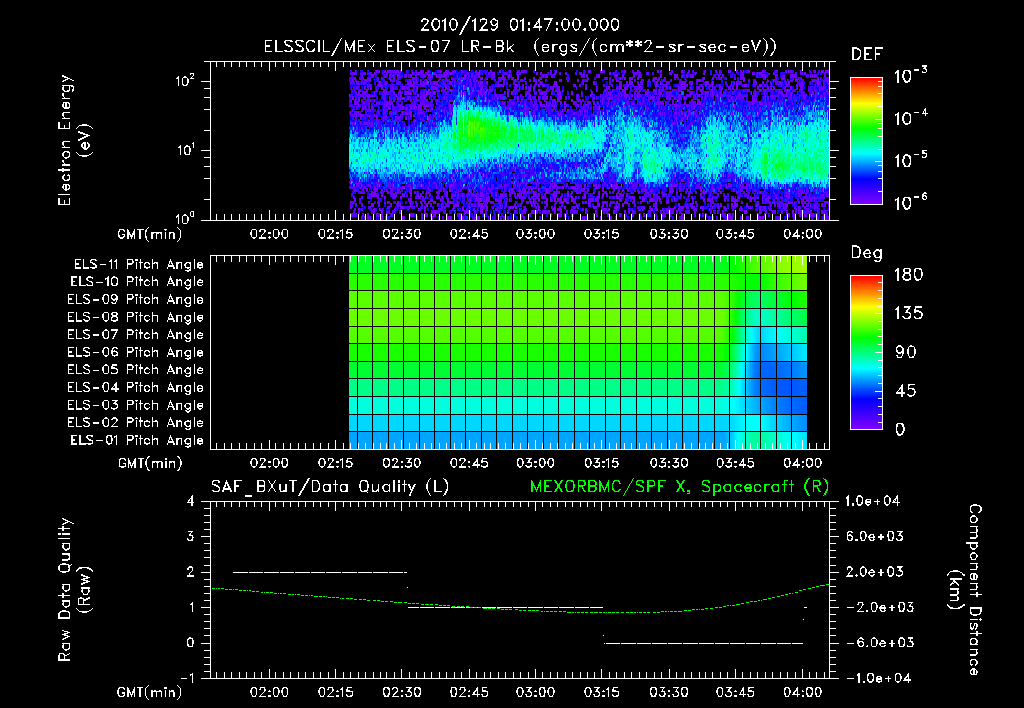Click the 02:45 tick label under the spectrogram
This screenshot has height=708, width=1024.
pos(469,234)
